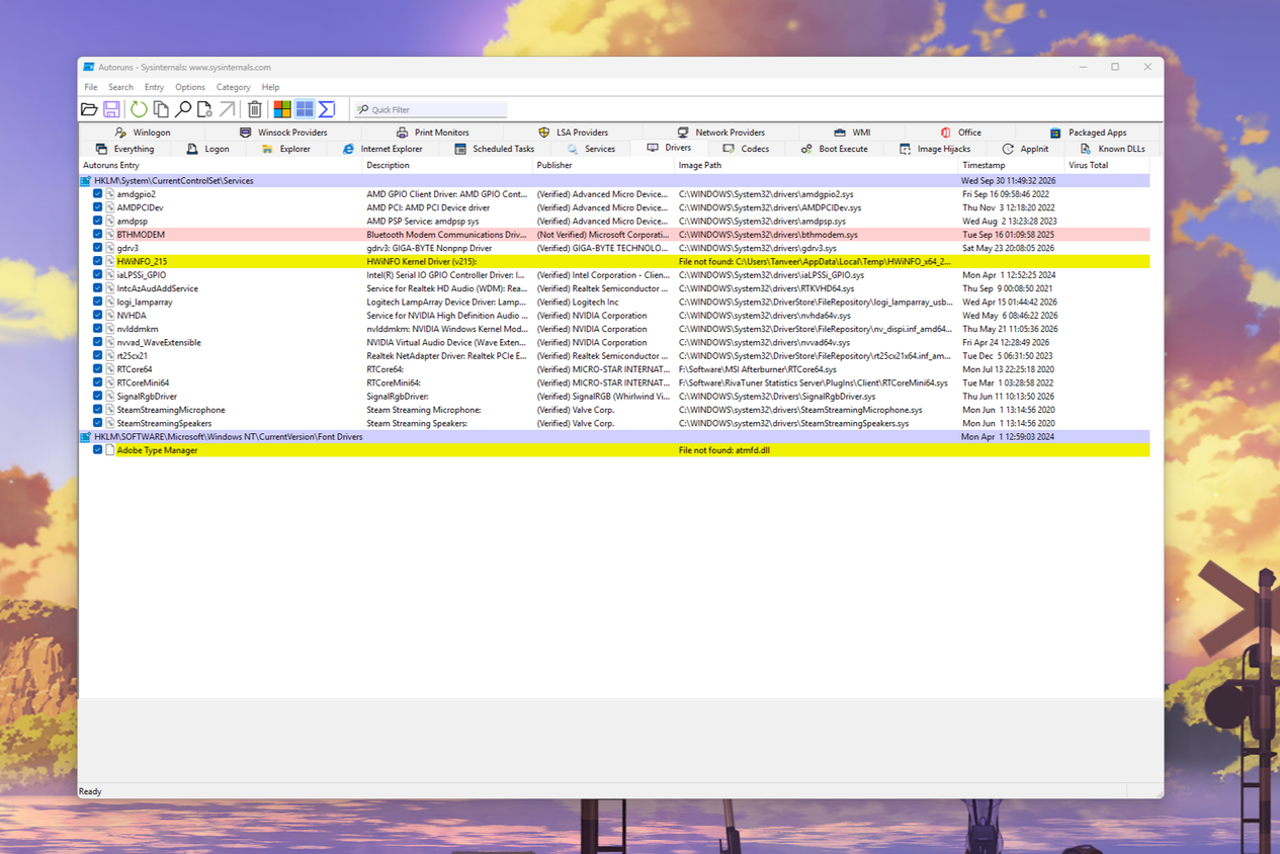Uncheck the amdgpio2 entry checkbox
This screenshot has width=1280, height=854.
pyautogui.click(x=98, y=194)
